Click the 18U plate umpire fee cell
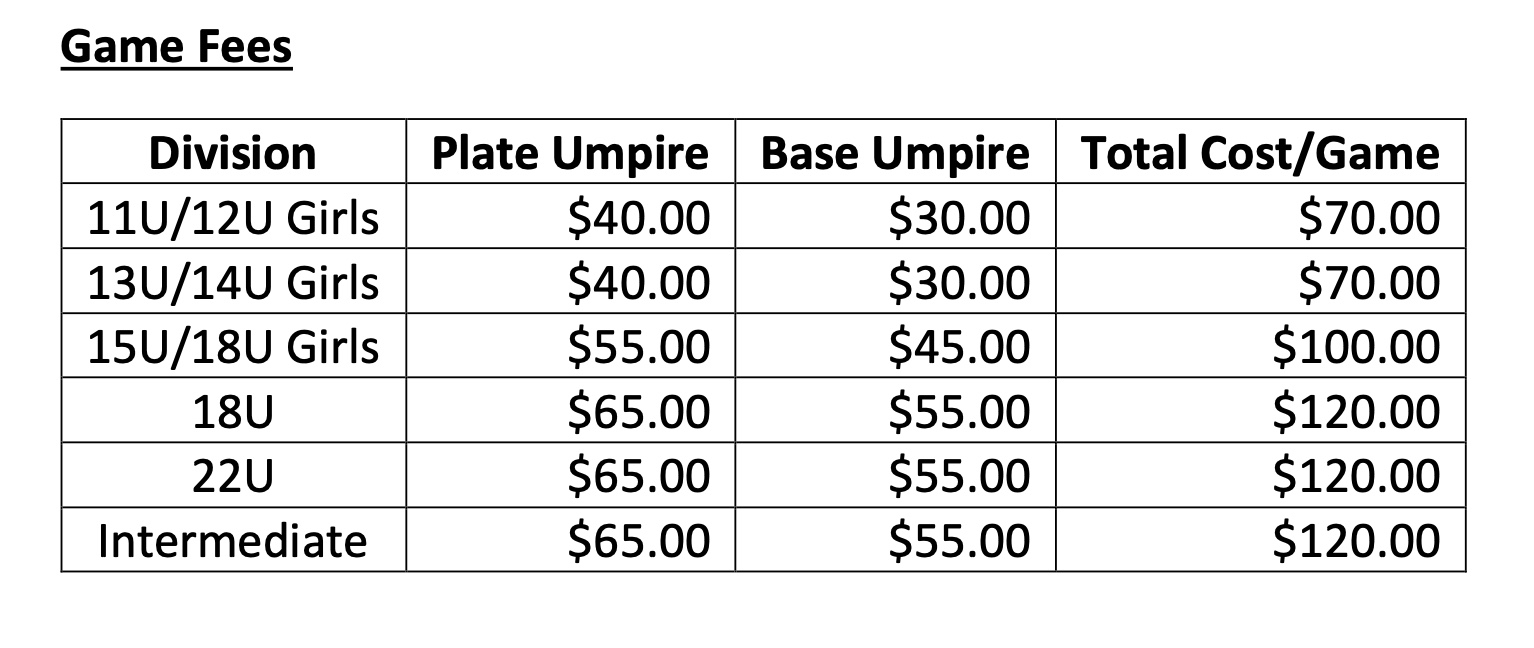 638,411
